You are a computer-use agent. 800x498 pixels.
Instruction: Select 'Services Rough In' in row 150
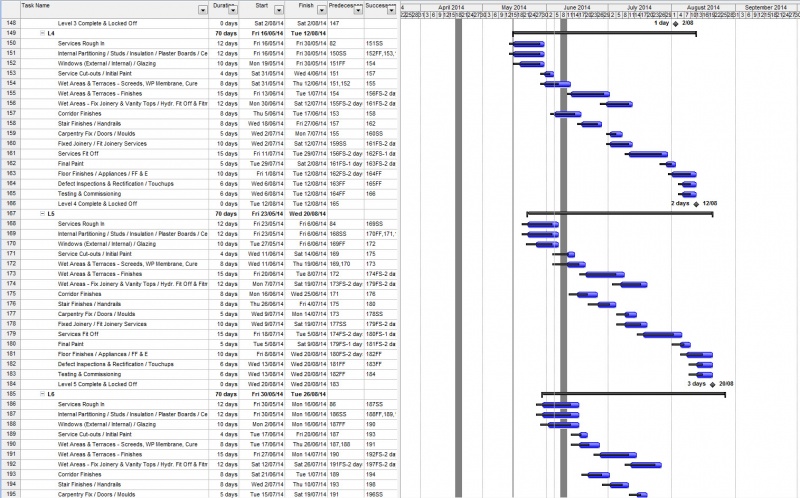click(x=81, y=43)
